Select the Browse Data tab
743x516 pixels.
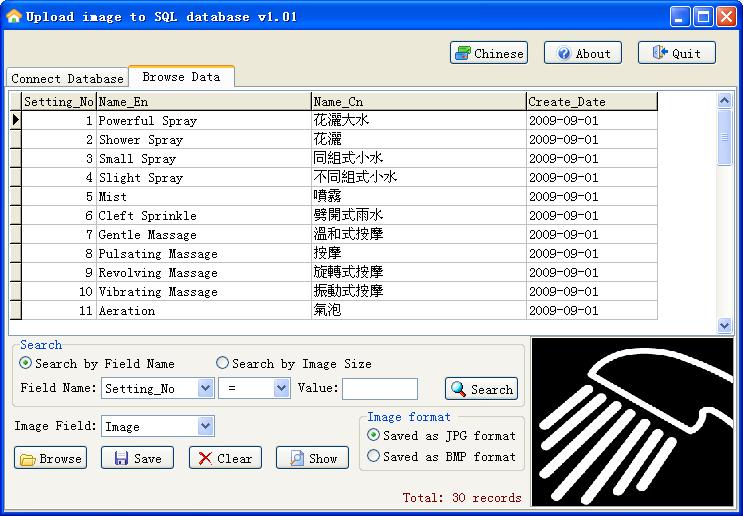(x=181, y=76)
